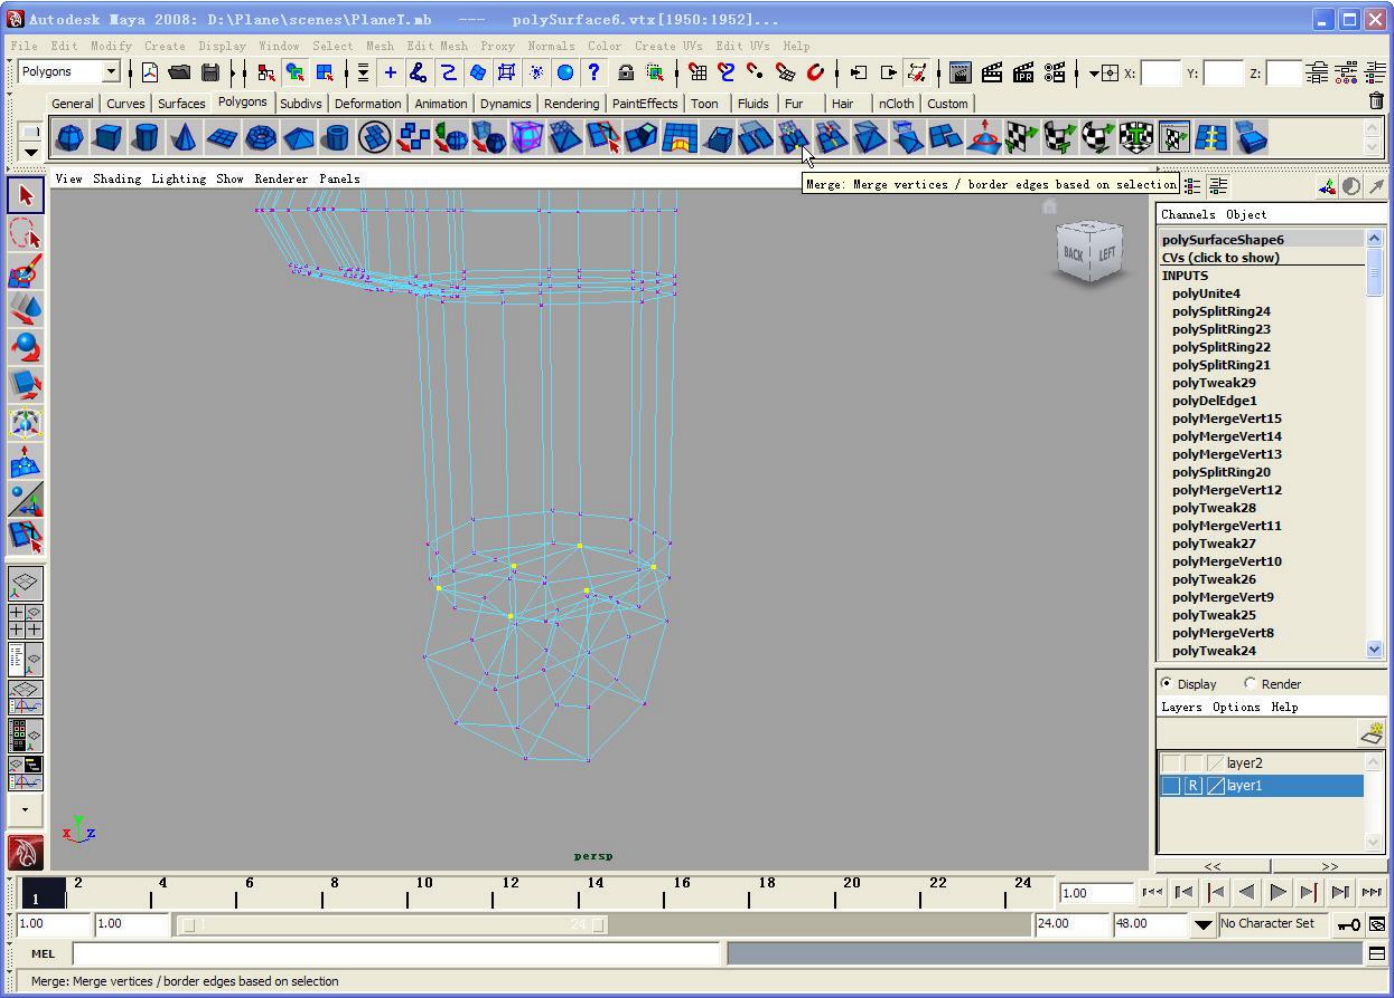
Task: Click the LEFT face of view cube
Action: (x=1108, y=254)
